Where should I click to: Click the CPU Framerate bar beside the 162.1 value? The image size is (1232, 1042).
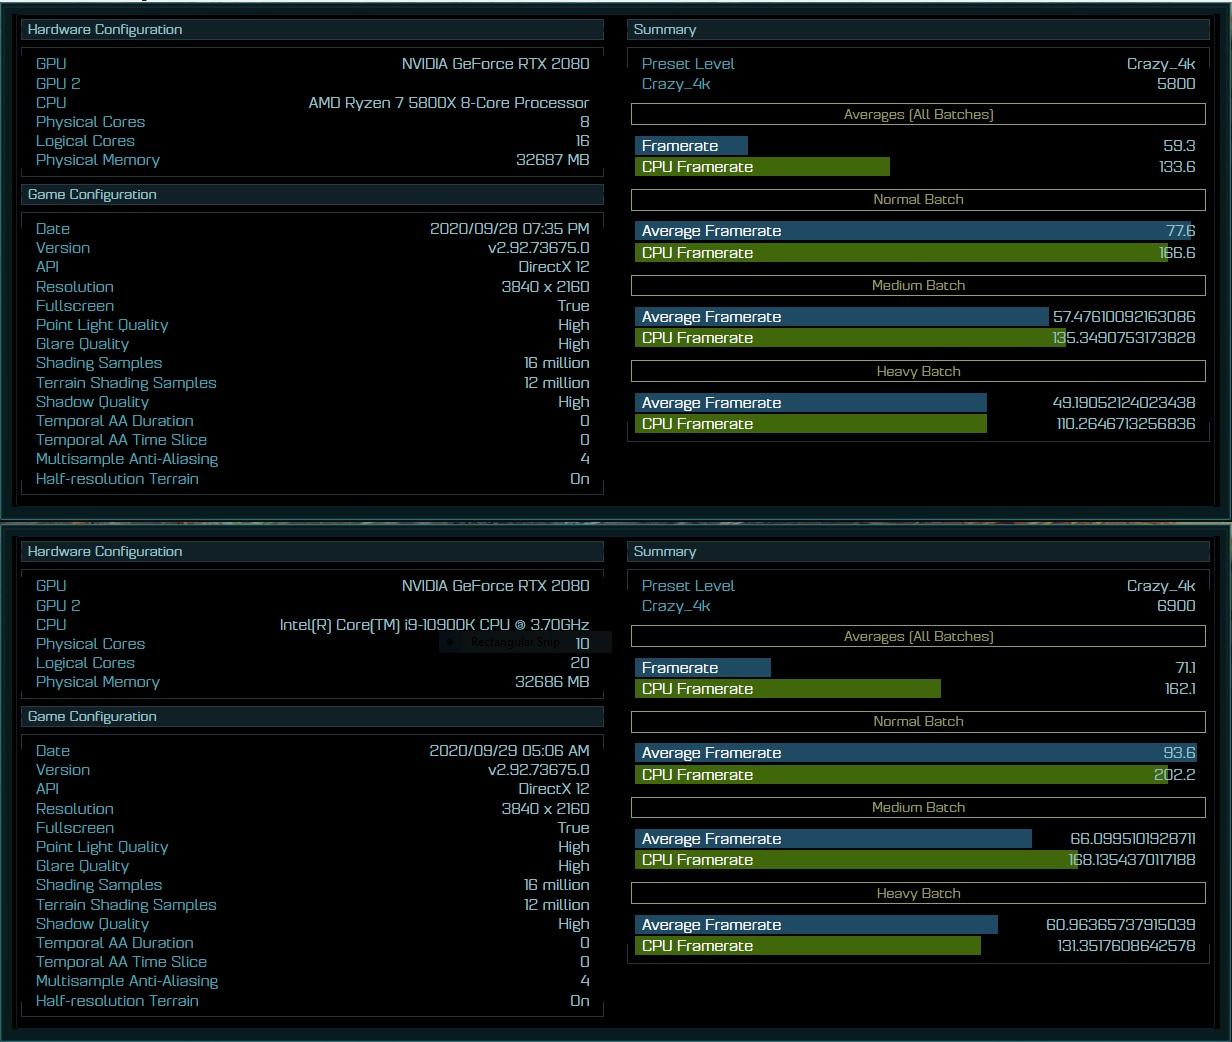coord(788,689)
